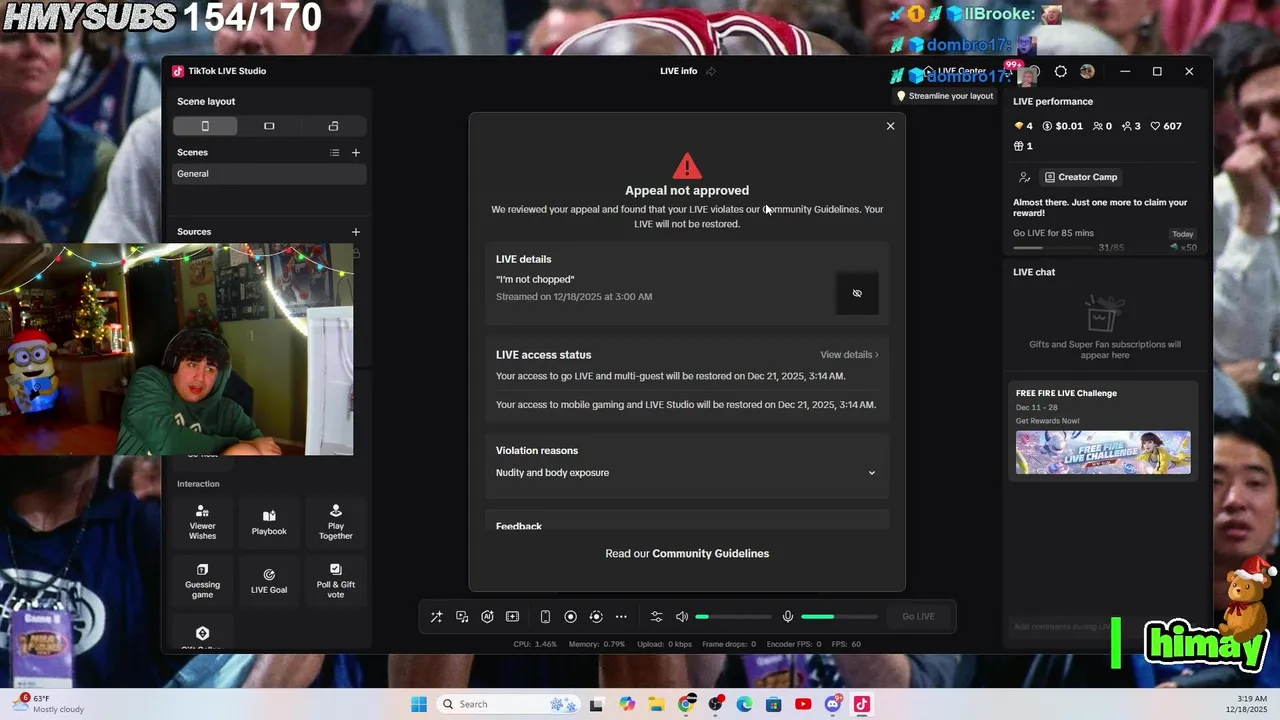
Task: Click the 607 likes stat
Action: click(1166, 126)
